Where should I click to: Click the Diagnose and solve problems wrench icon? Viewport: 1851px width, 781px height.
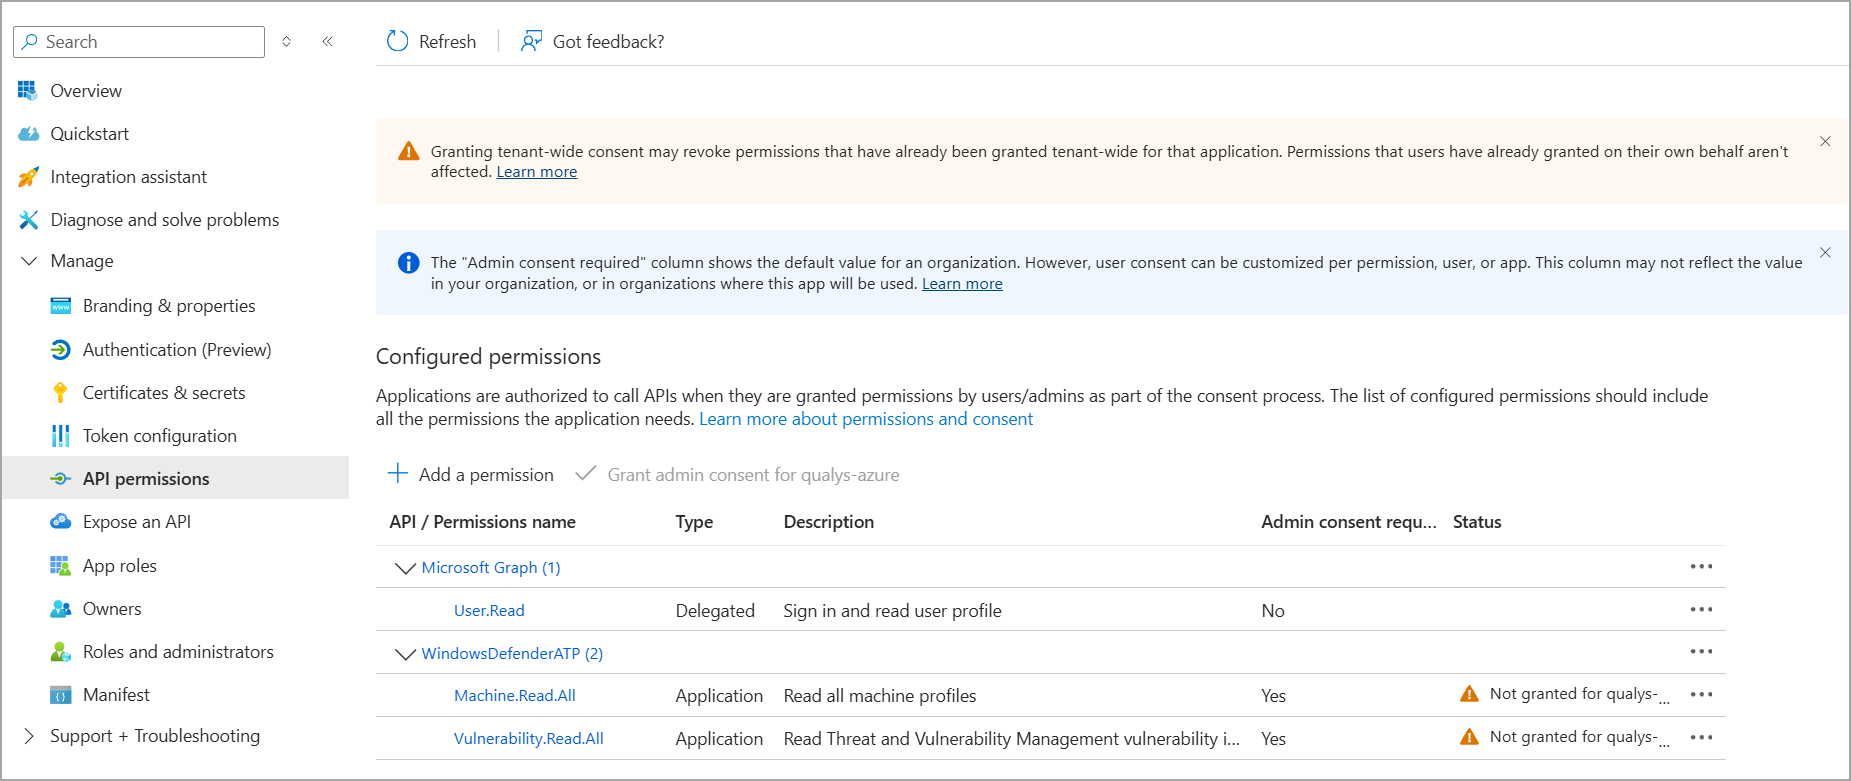pyautogui.click(x=28, y=220)
